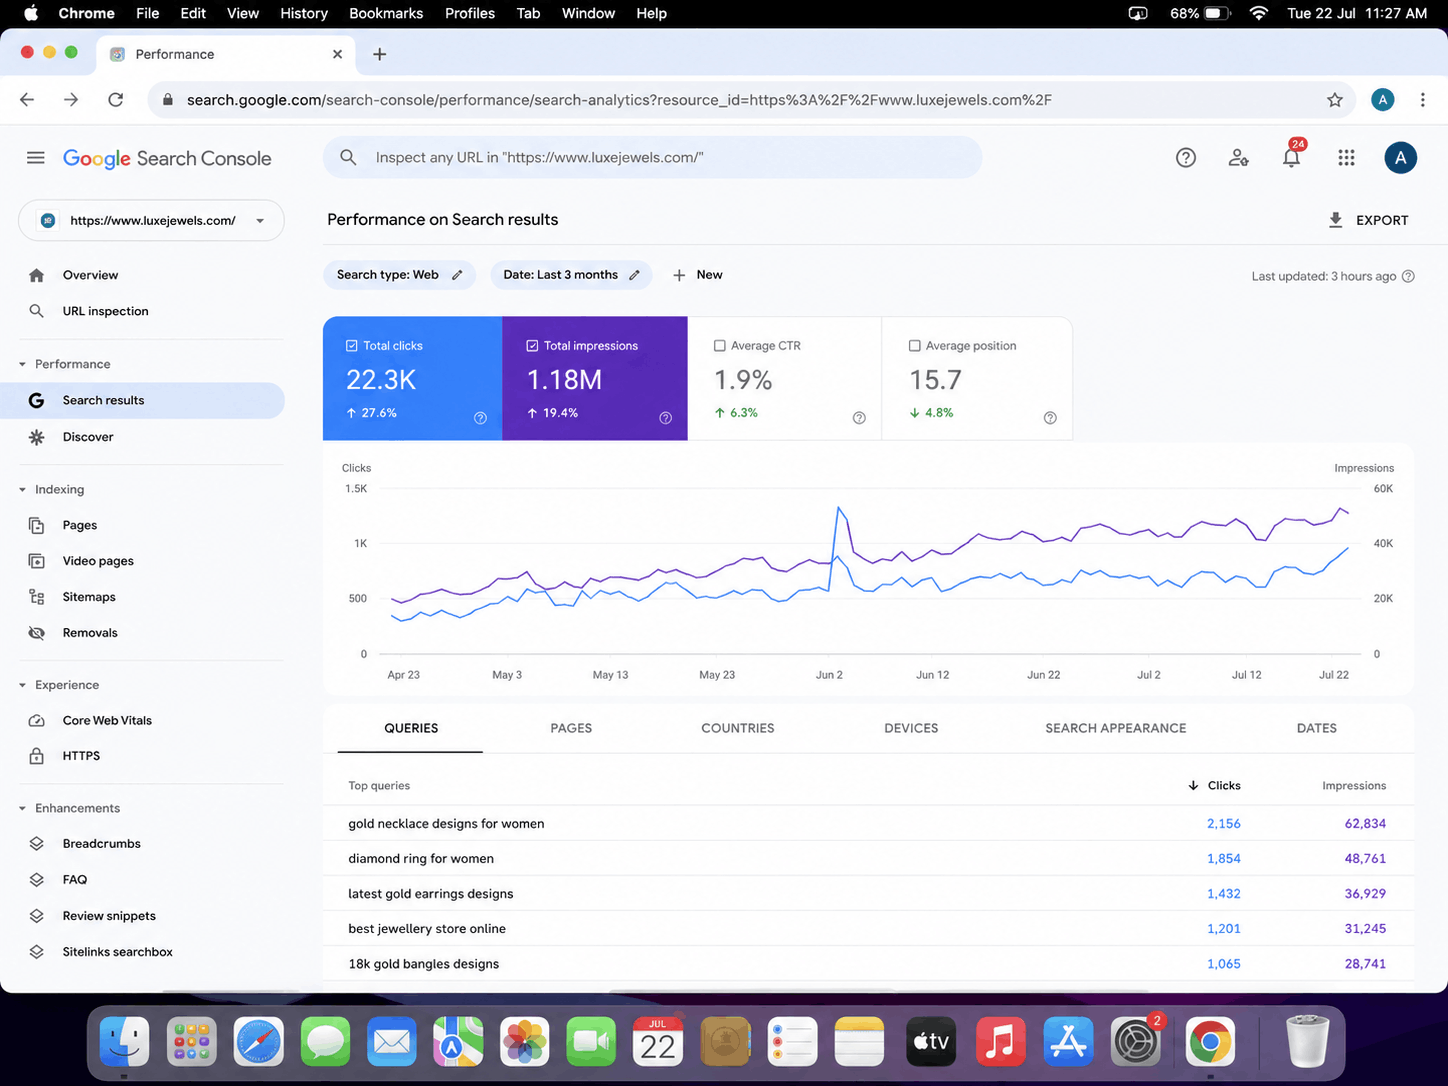Open the users and permissions icon

pos(1239,158)
